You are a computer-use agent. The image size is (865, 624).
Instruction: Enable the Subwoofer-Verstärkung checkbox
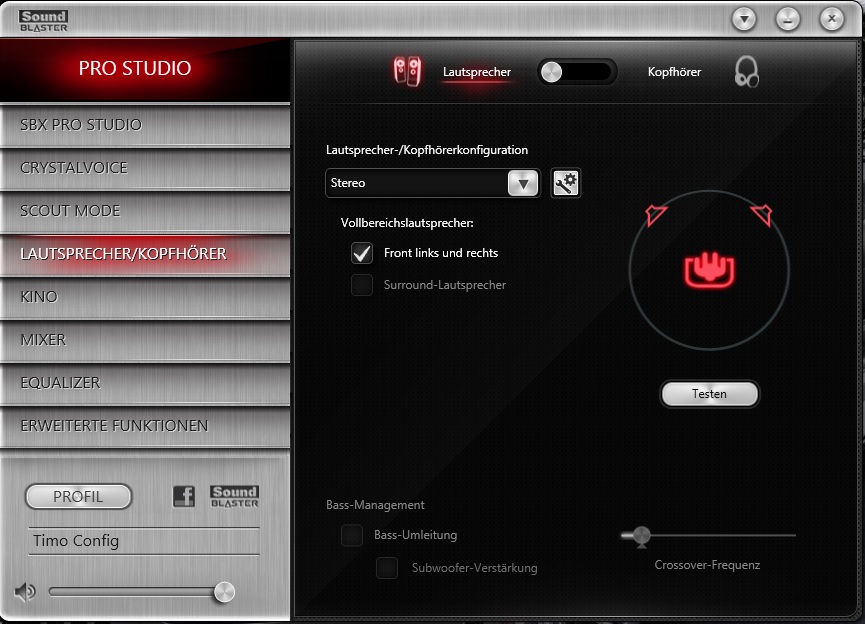tap(387, 568)
